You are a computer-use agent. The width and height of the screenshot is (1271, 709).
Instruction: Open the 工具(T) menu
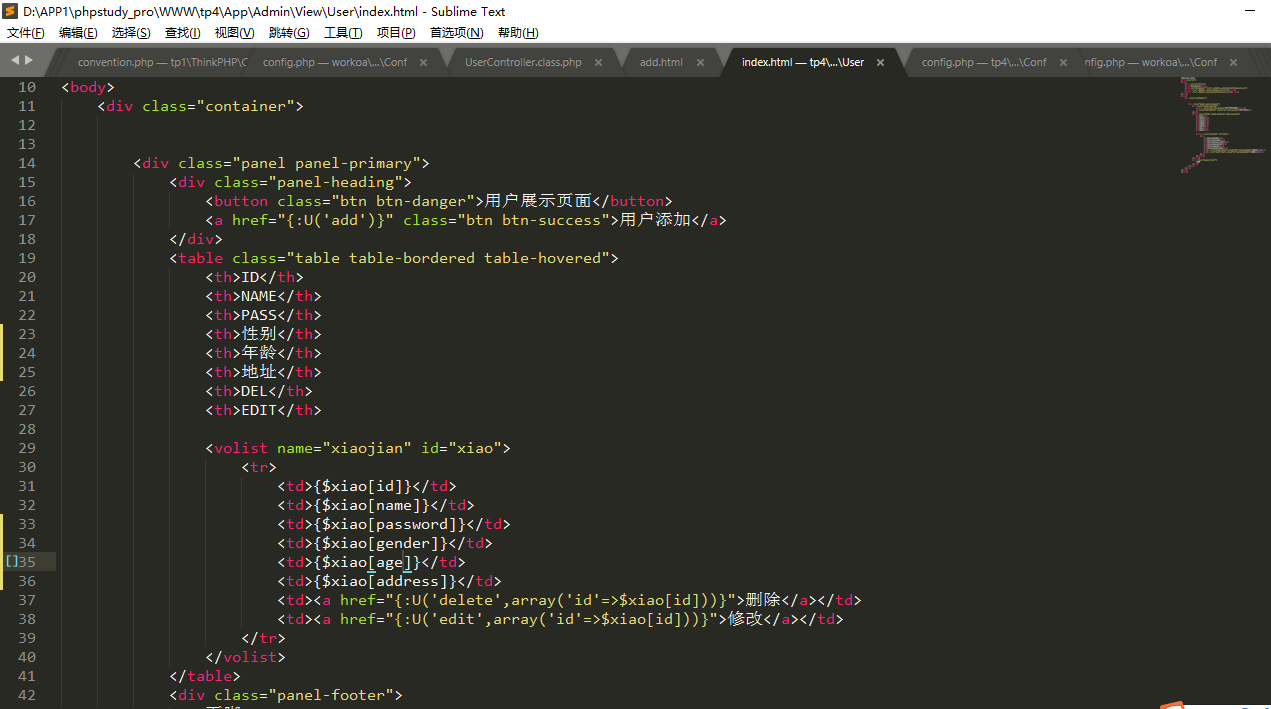pos(343,33)
